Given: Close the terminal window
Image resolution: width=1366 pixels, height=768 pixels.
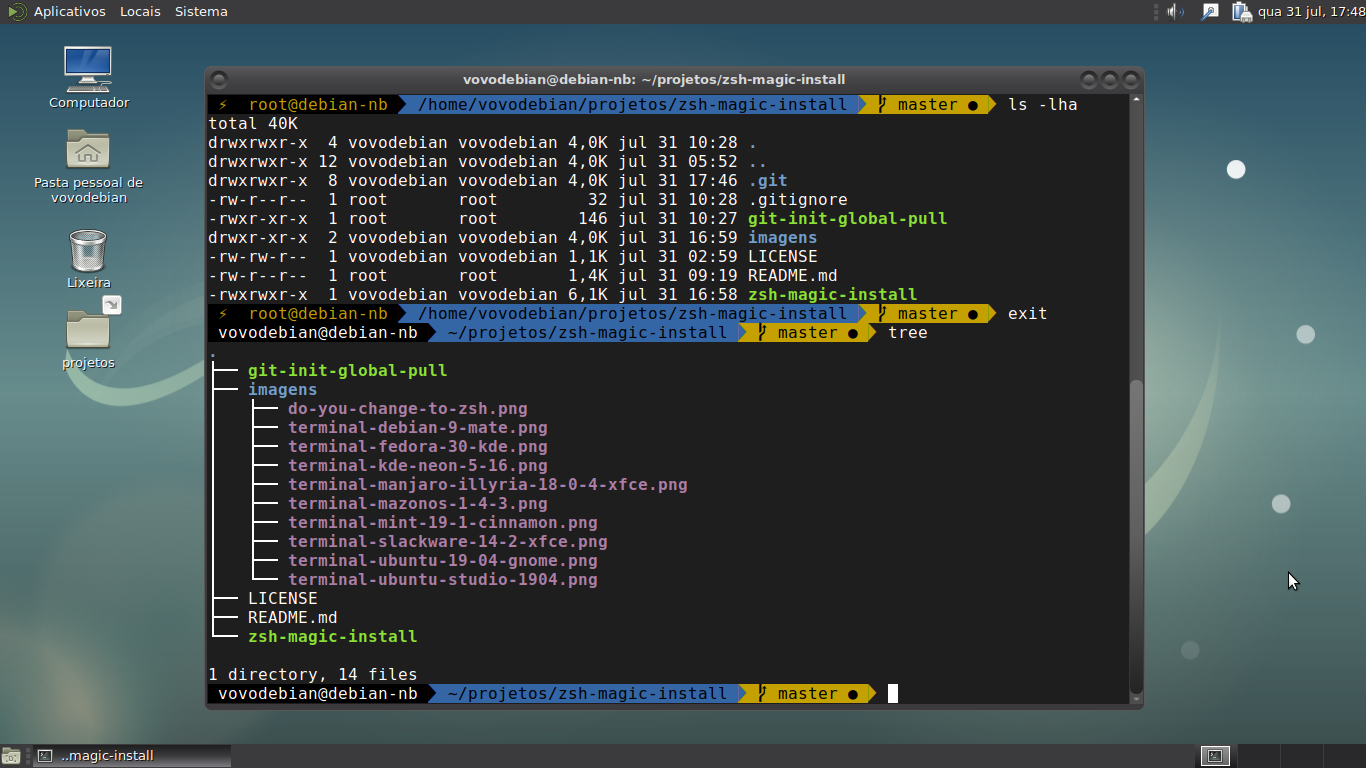Looking at the screenshot, I should point(1131,79).
